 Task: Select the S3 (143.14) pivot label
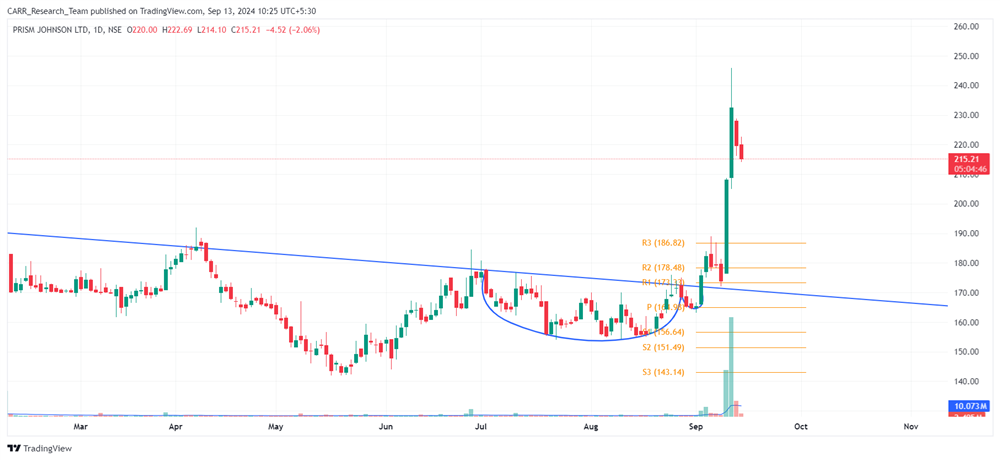663,372
